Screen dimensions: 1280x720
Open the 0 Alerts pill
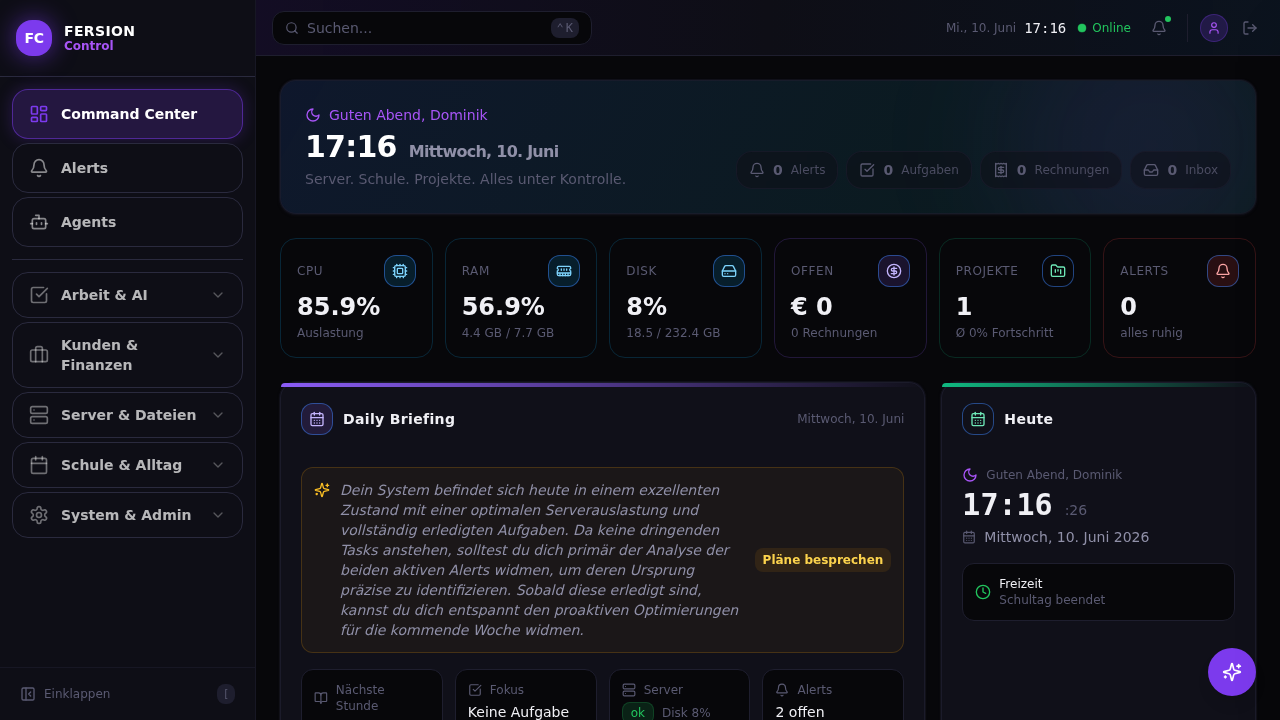788,170
